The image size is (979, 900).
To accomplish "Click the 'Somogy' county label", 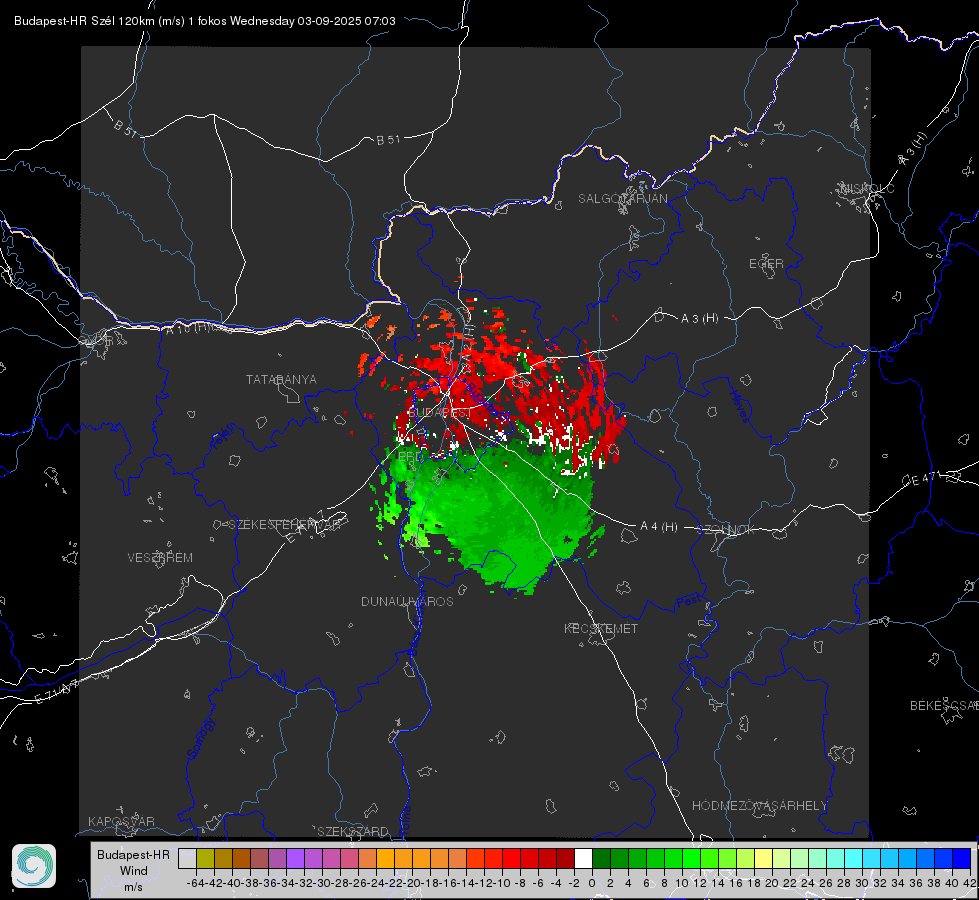I will [201, 738].
